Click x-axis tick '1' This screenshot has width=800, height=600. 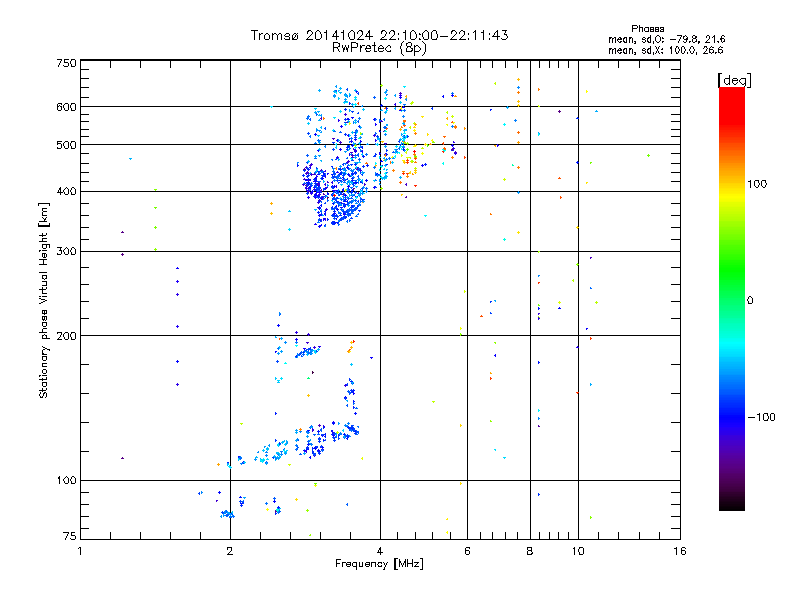click(x=80, y=551)
